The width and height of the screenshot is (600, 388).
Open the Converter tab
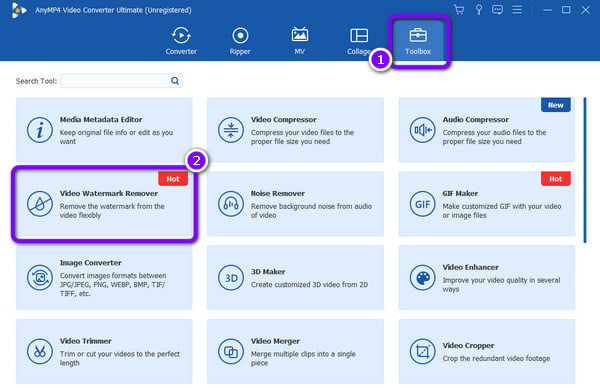coord(181,41)
